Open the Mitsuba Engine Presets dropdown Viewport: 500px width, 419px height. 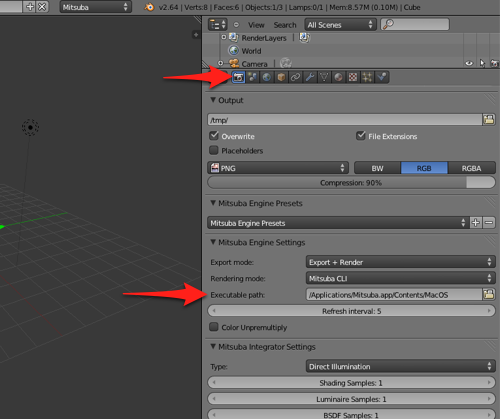tap(338, 223)
